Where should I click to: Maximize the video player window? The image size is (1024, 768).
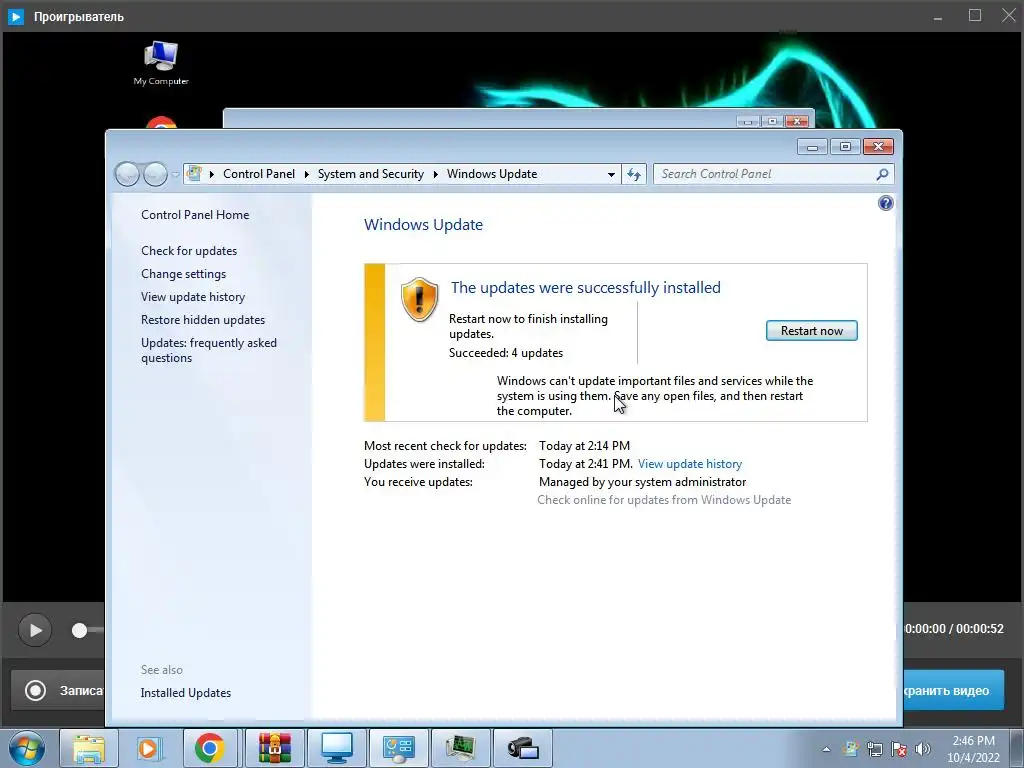tap(975, 16)
